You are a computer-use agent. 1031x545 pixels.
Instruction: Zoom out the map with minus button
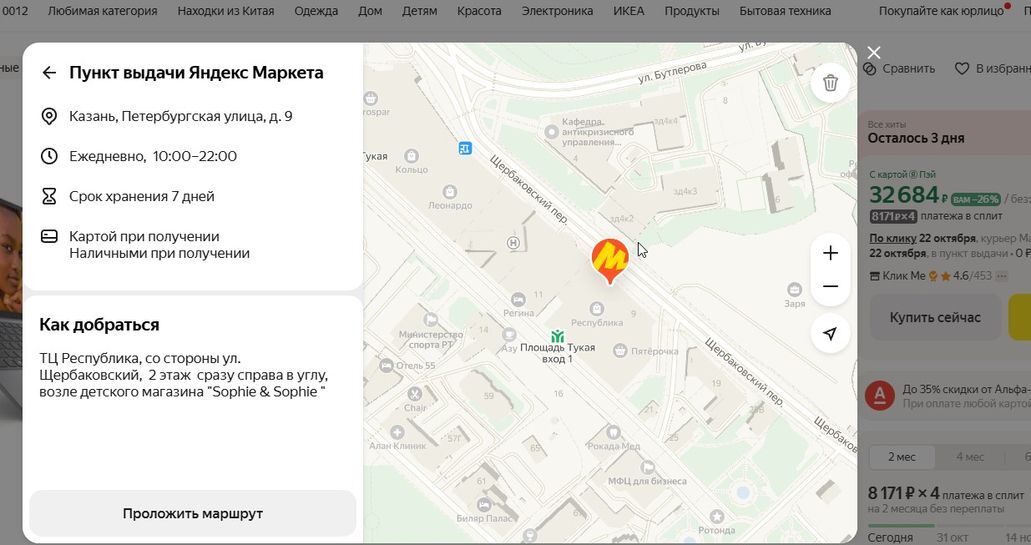[830, 287]
